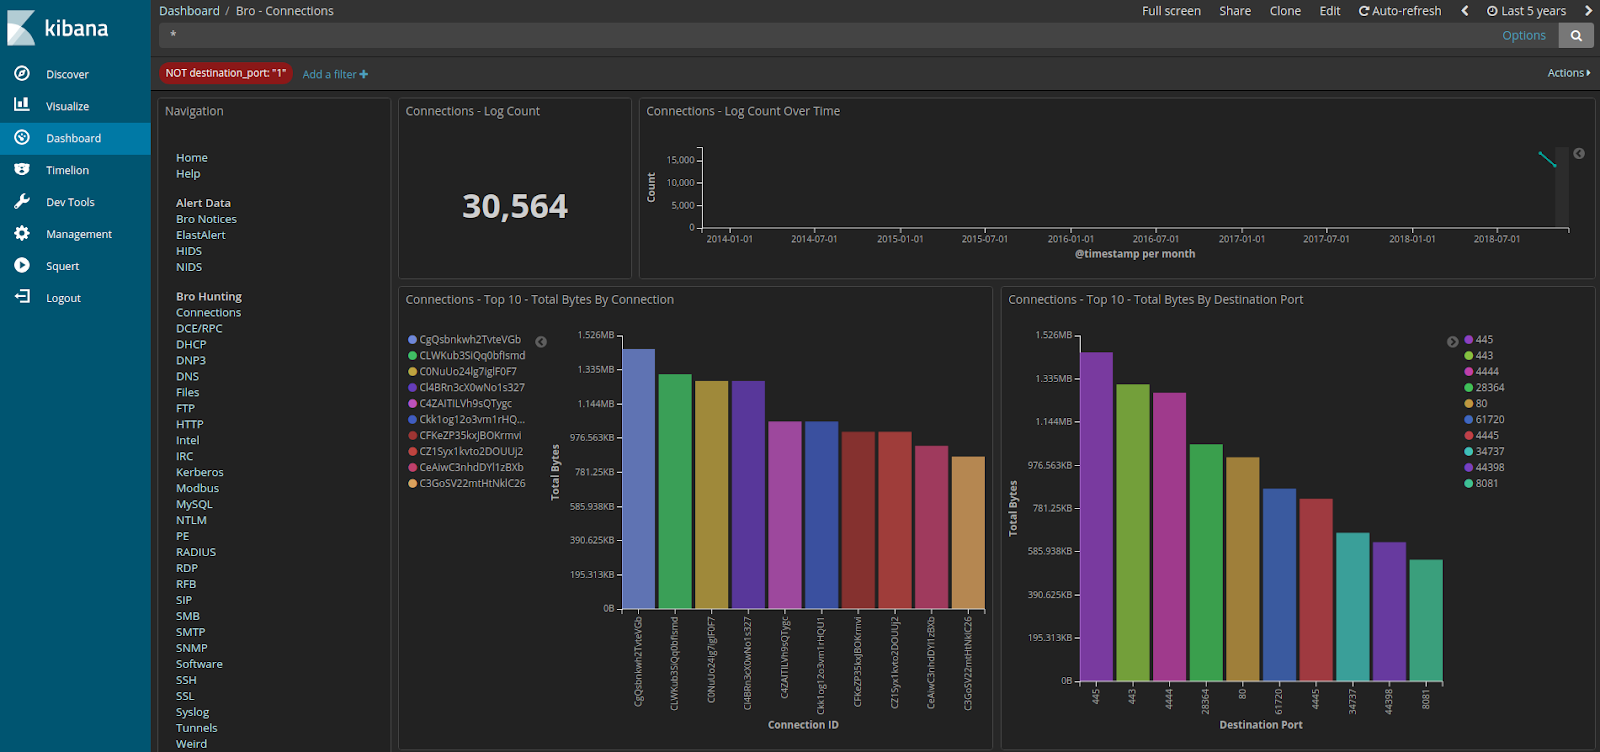Viewport: 1600px width, 752px height.
Task: Open the Actions dropdown
Action: (1569, 73)
